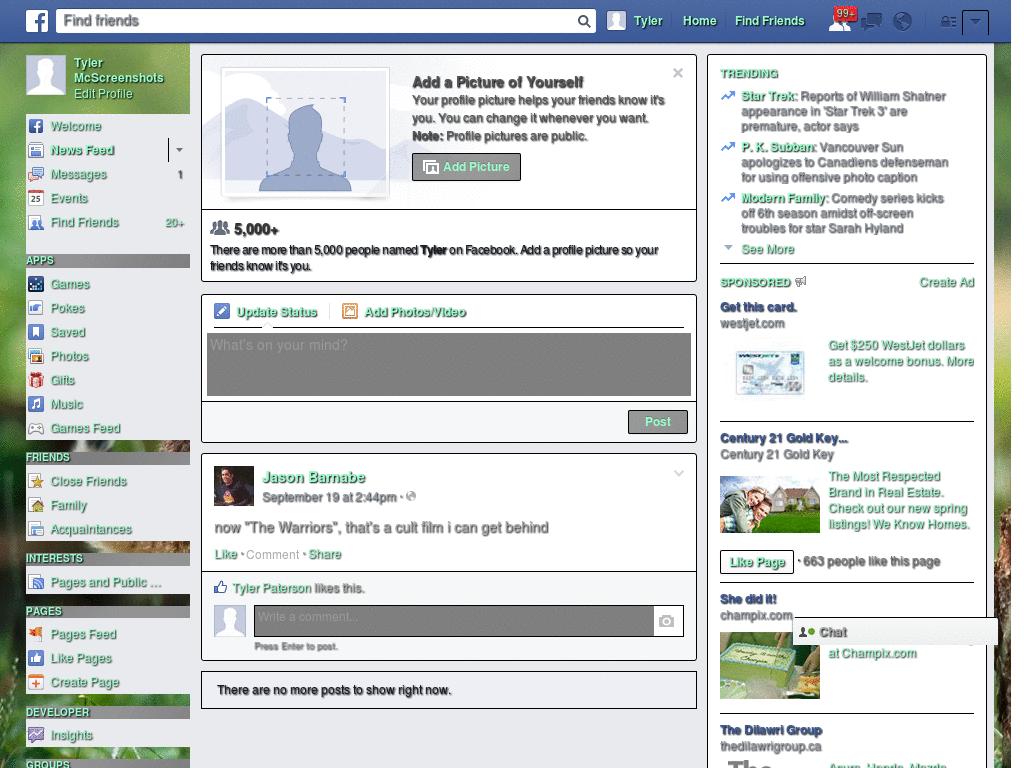This screenshot has width=1024, height=768.
Task: Click Edit Profile link
Action: (x=103, y=94)
